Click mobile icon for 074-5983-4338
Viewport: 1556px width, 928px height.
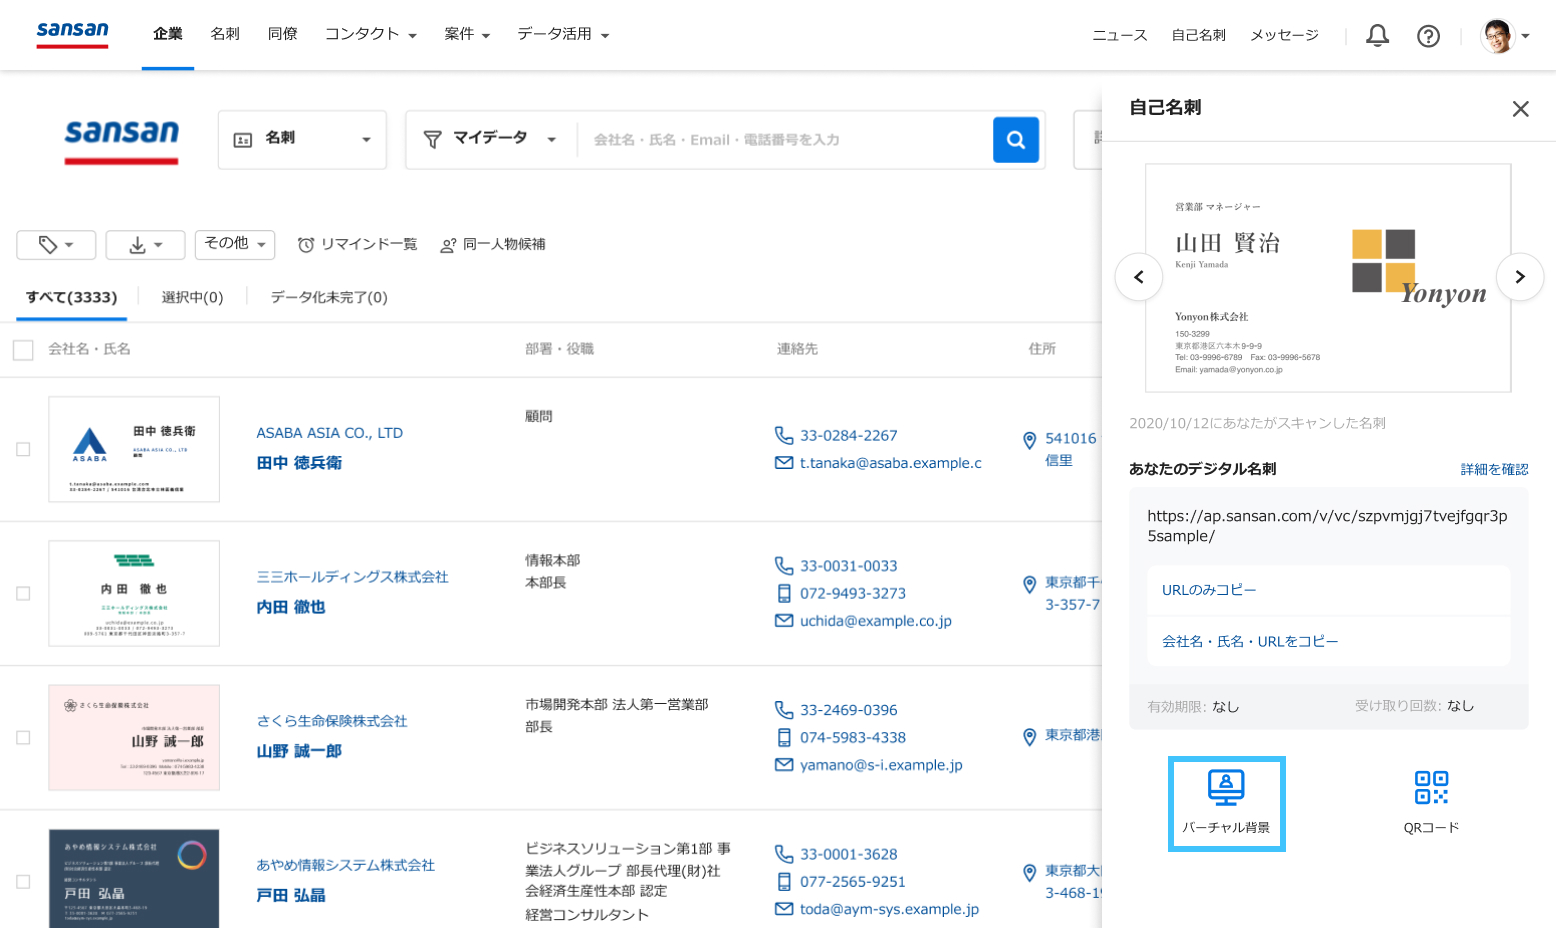point(784,737)
